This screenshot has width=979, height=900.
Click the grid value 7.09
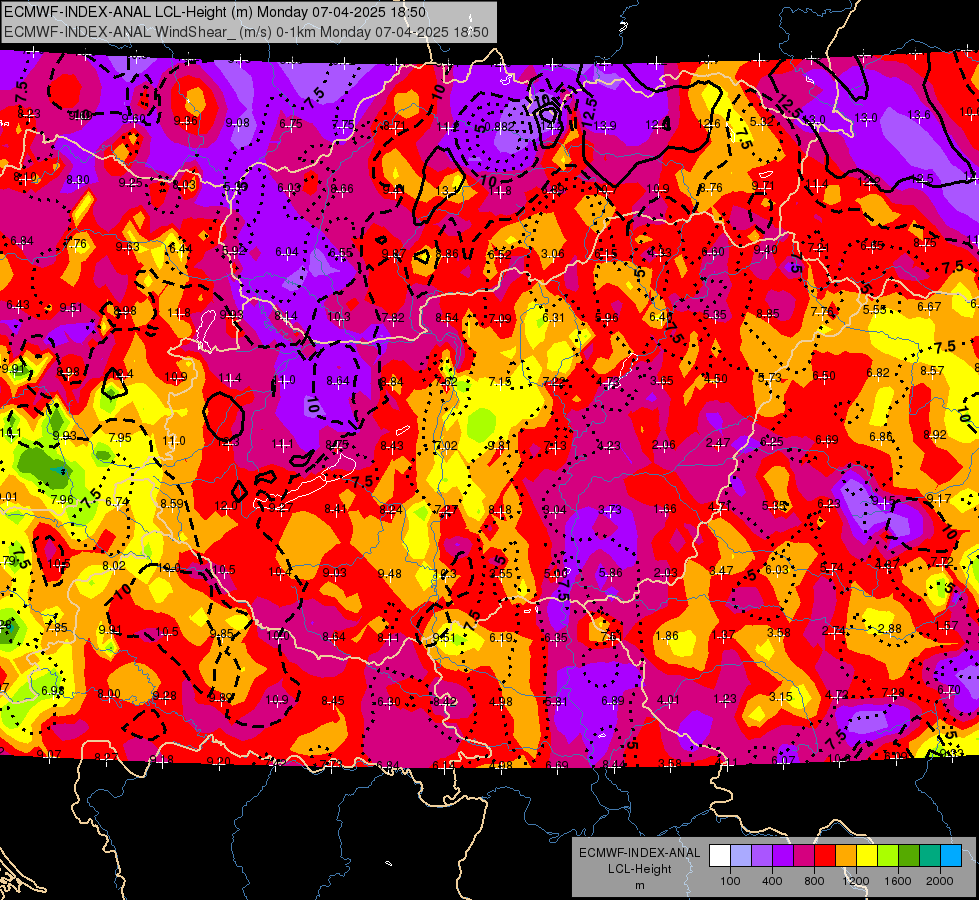click(499, 319)
